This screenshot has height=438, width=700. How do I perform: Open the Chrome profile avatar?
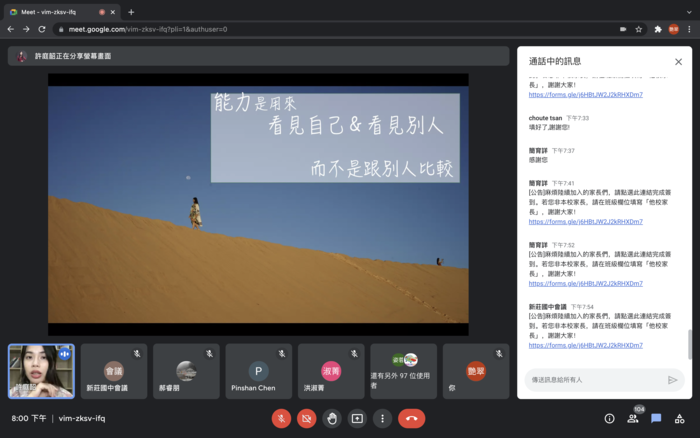tap(674, 29)
